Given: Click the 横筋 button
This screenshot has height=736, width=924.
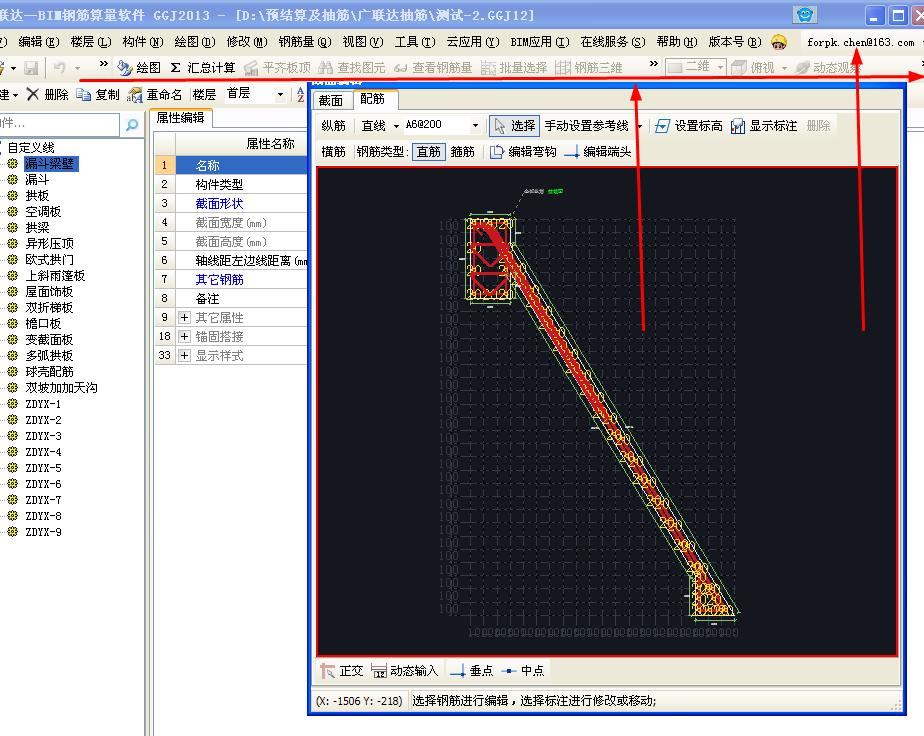Looking at the screenshot, I should point(334,152).
